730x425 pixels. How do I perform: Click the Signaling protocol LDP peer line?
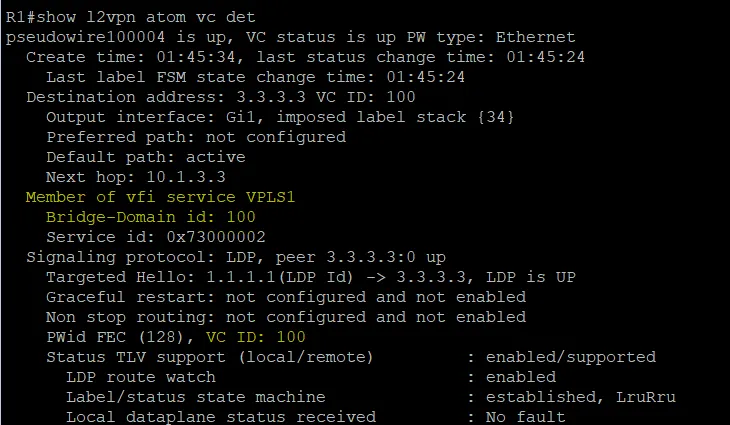tap(236, 257)
